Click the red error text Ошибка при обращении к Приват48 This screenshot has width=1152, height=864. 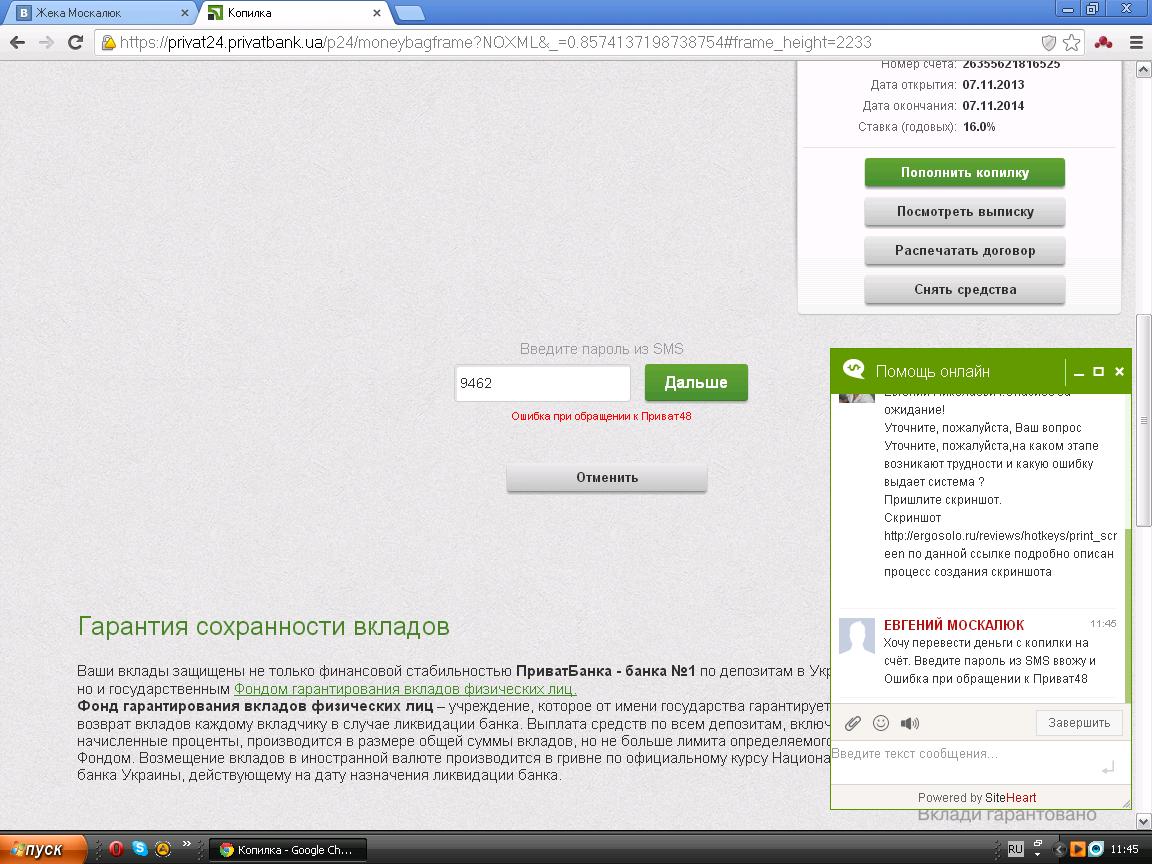tap(601, 417)
